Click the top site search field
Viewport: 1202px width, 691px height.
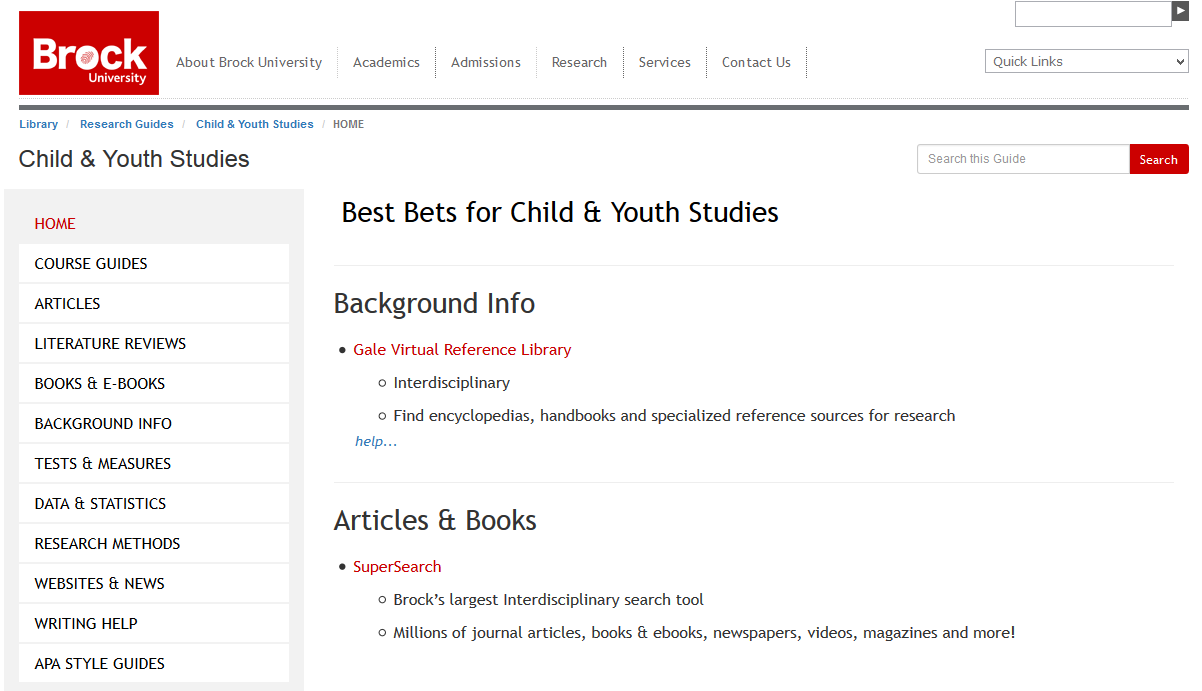tap(1093, 14)
